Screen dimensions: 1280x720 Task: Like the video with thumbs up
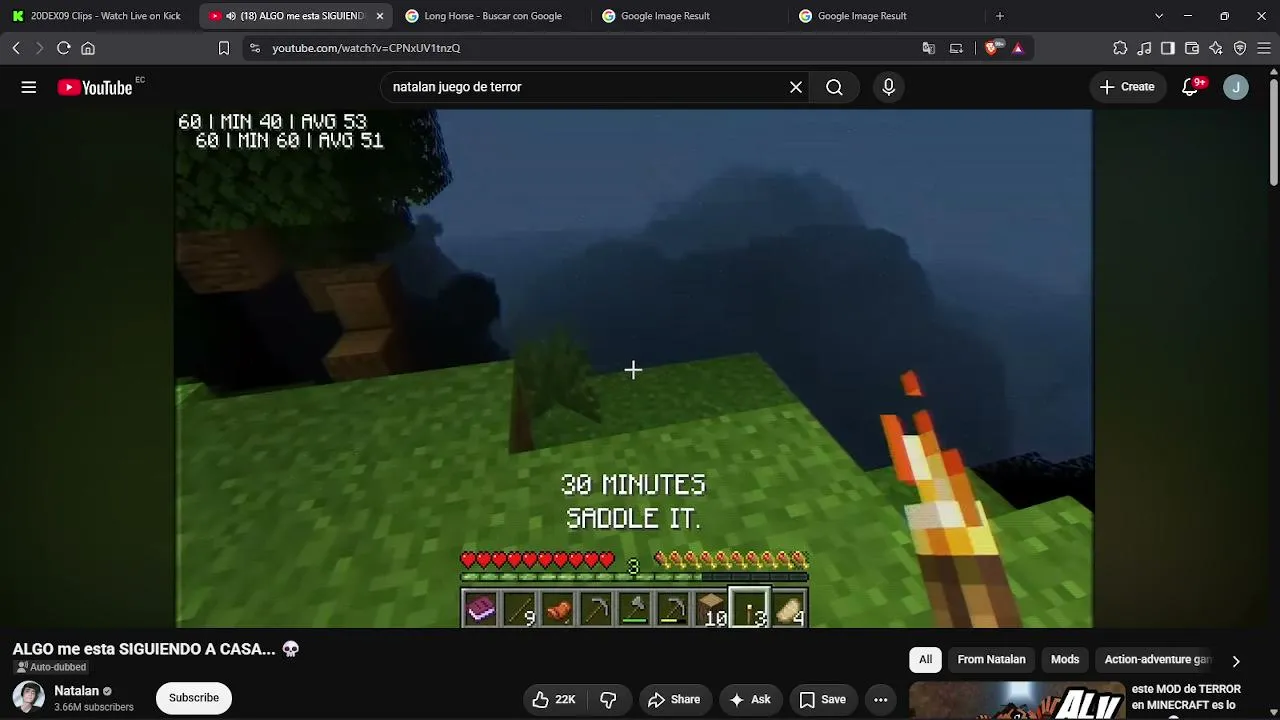pyautogui.click(x=554, y=700)
